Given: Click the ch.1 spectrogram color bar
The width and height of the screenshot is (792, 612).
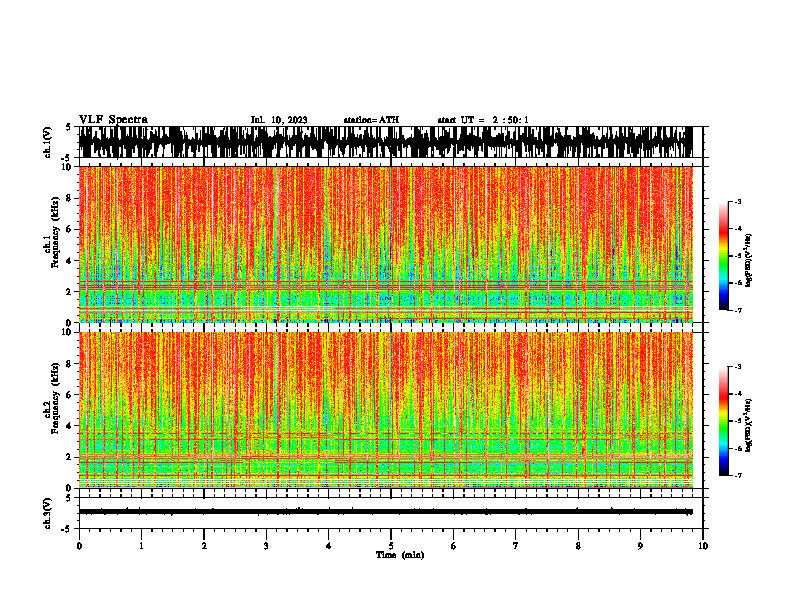Looking at the screenshot, I should pyautogui.click(x=723, y=256).
